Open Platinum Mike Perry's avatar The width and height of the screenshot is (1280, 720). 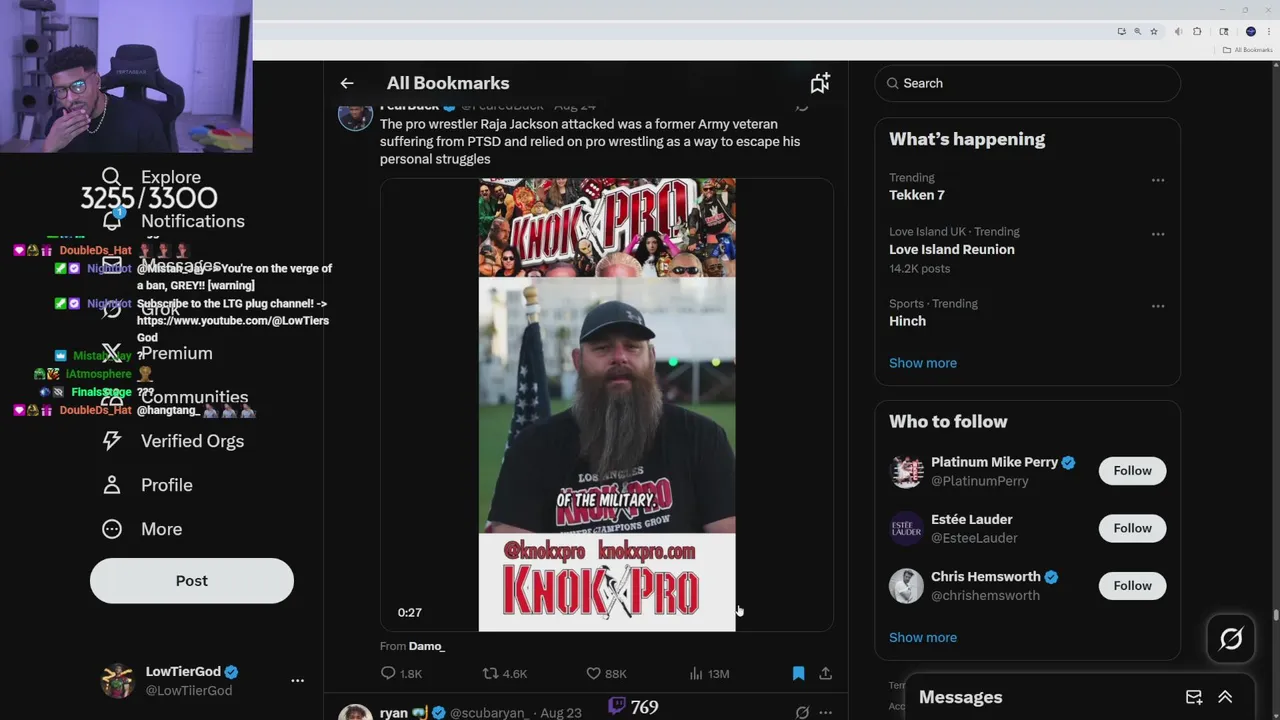[906, 471]
